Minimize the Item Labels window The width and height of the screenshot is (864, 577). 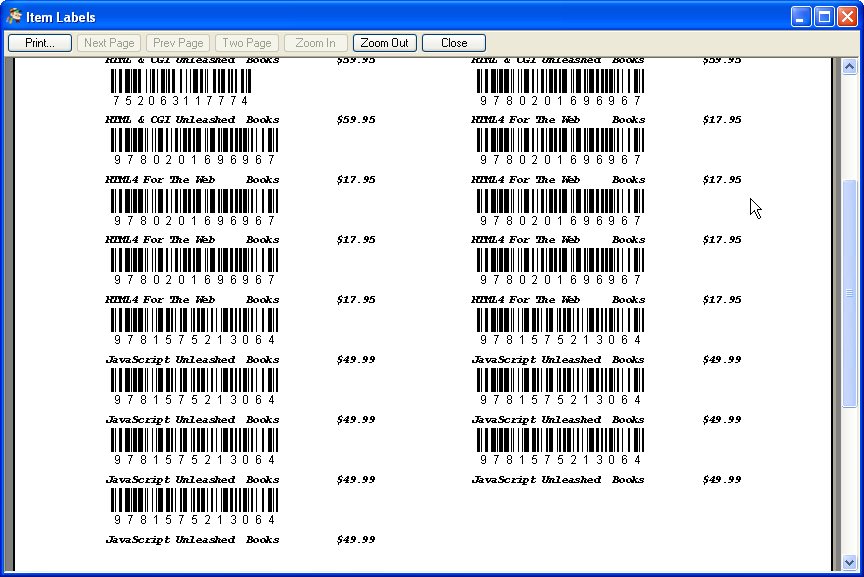(801, 17)
